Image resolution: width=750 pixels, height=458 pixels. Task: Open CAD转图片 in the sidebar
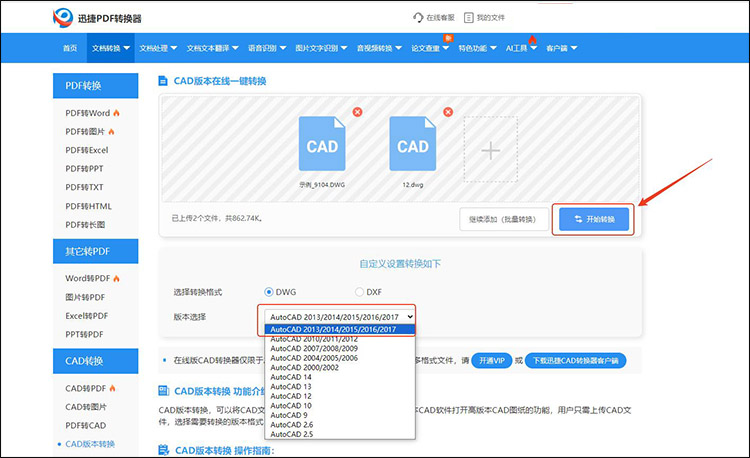(86, 407)
